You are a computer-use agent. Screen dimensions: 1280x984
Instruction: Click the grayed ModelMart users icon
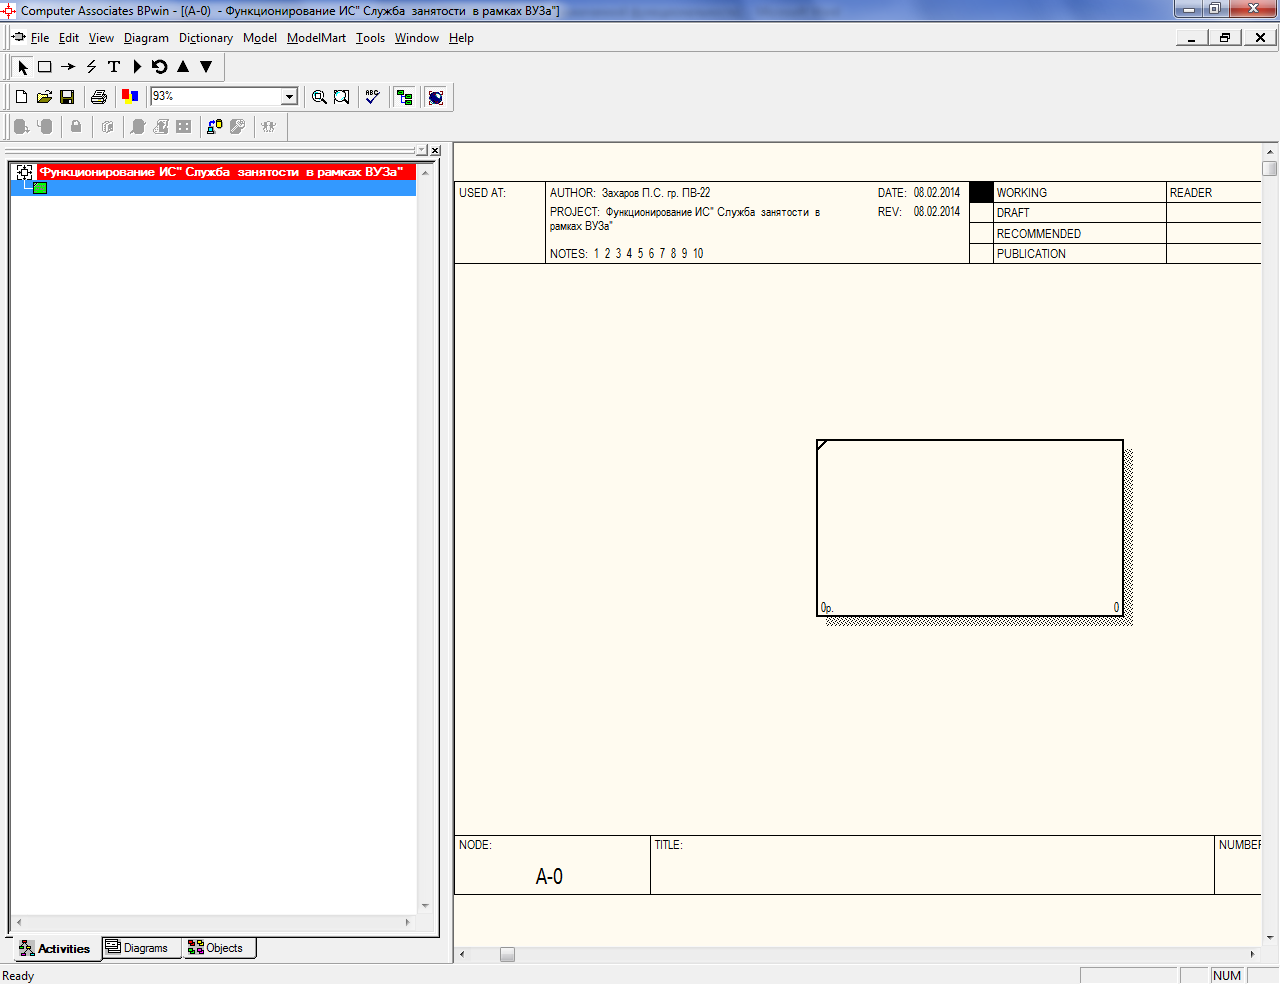tap(269, 127)
